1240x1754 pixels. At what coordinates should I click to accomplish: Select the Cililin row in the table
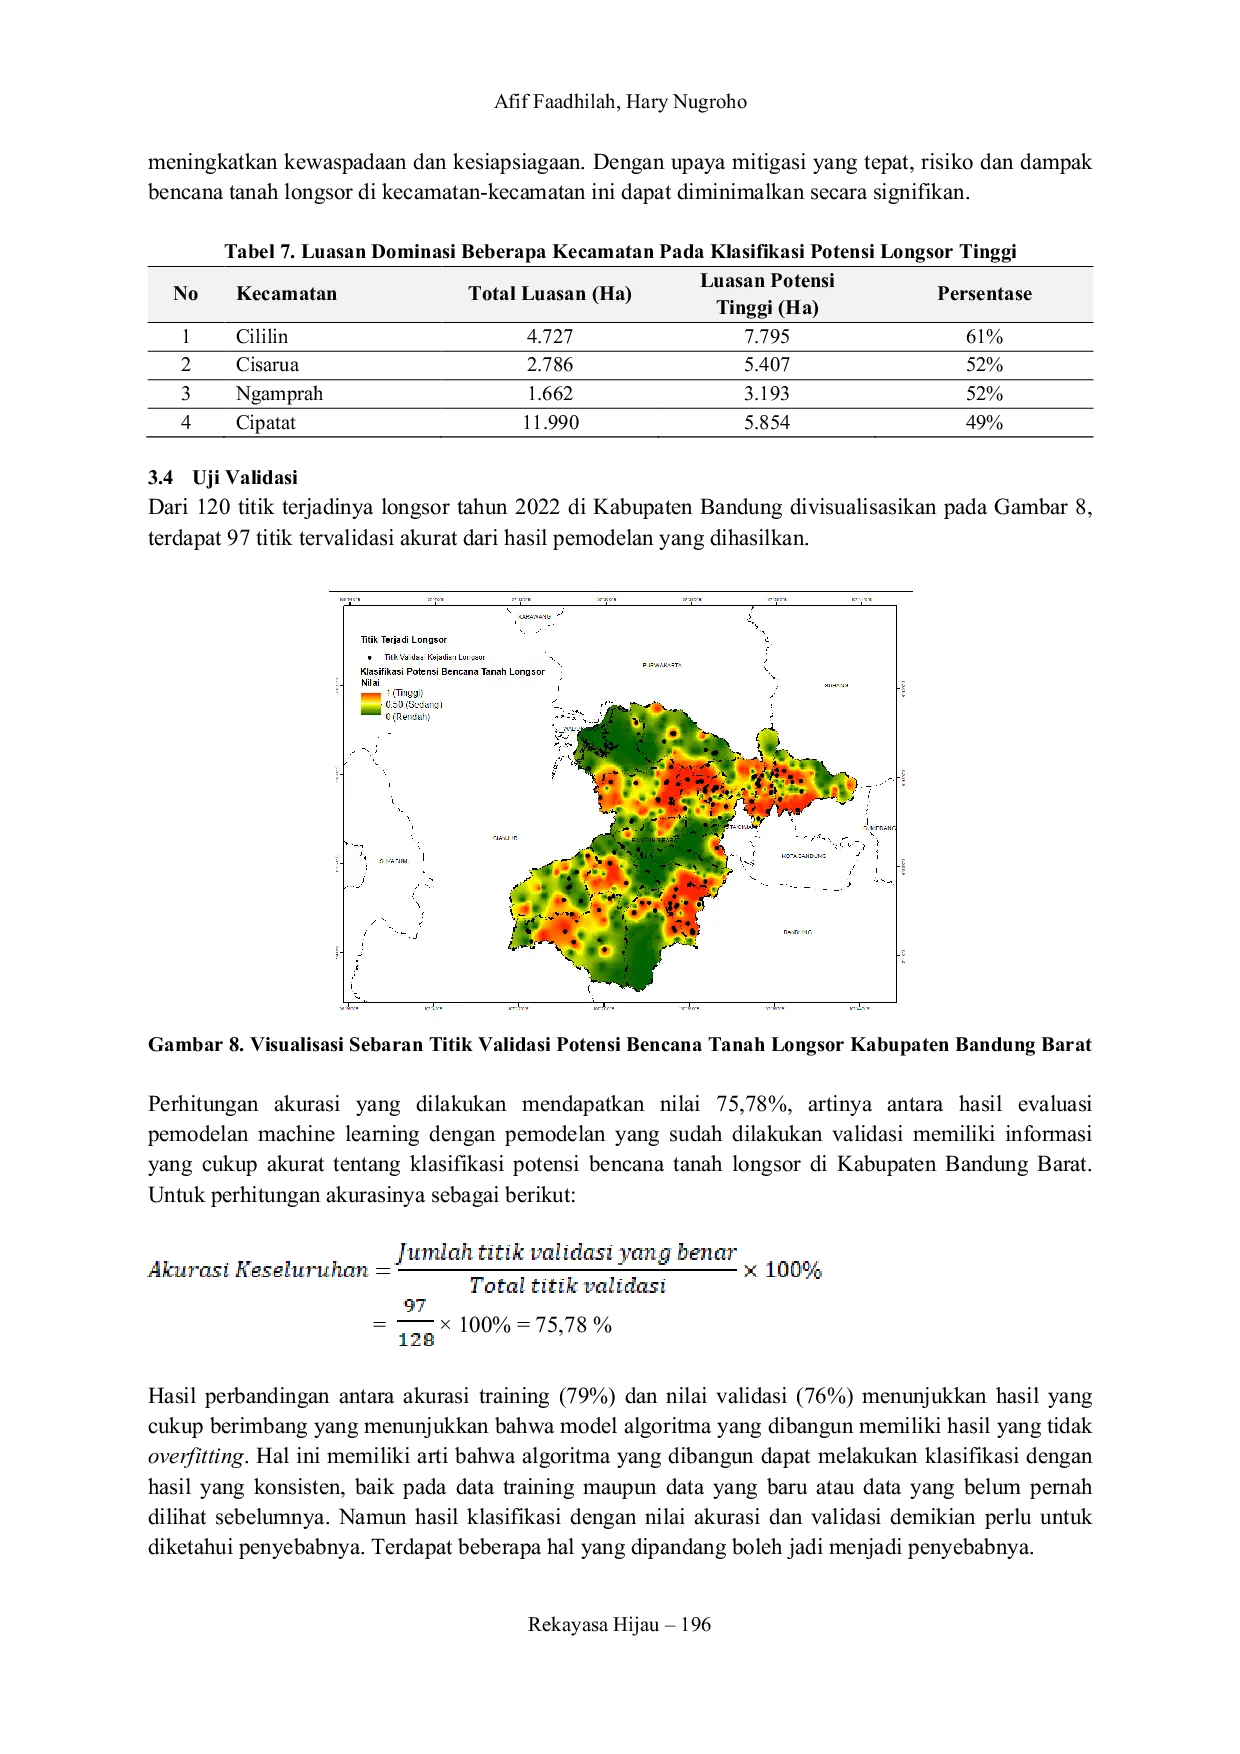(x=620, y=337)
